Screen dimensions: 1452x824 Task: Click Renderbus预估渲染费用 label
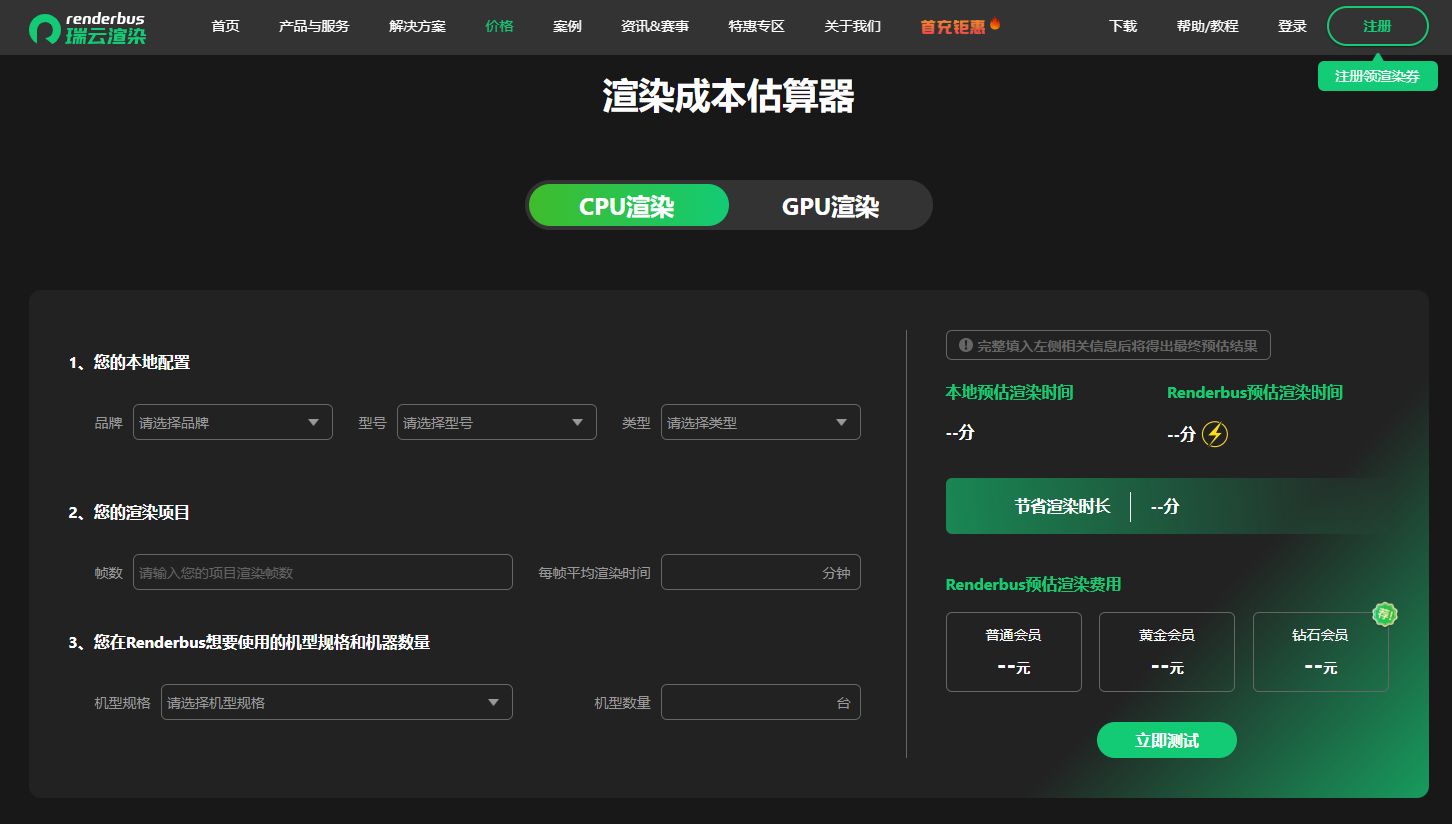1034,584
